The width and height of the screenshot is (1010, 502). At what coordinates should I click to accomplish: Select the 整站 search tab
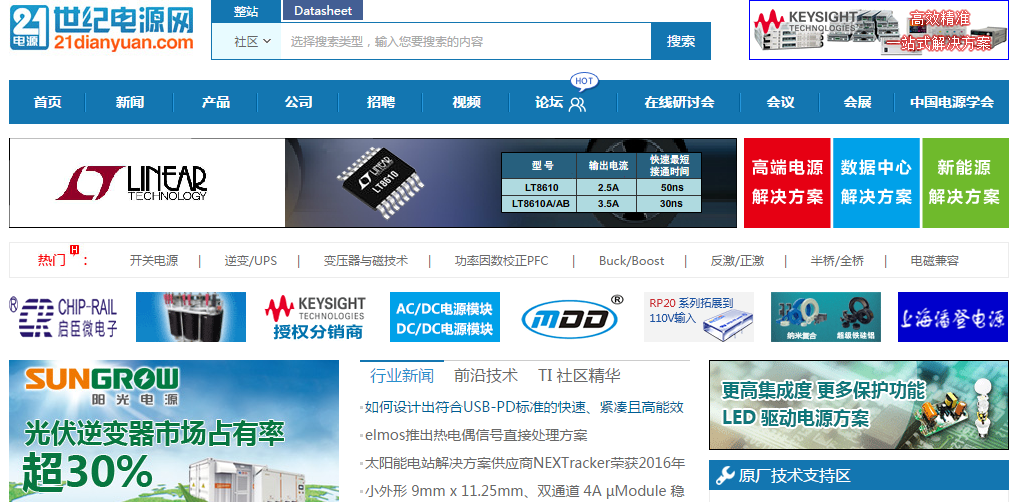coord(246,11)
